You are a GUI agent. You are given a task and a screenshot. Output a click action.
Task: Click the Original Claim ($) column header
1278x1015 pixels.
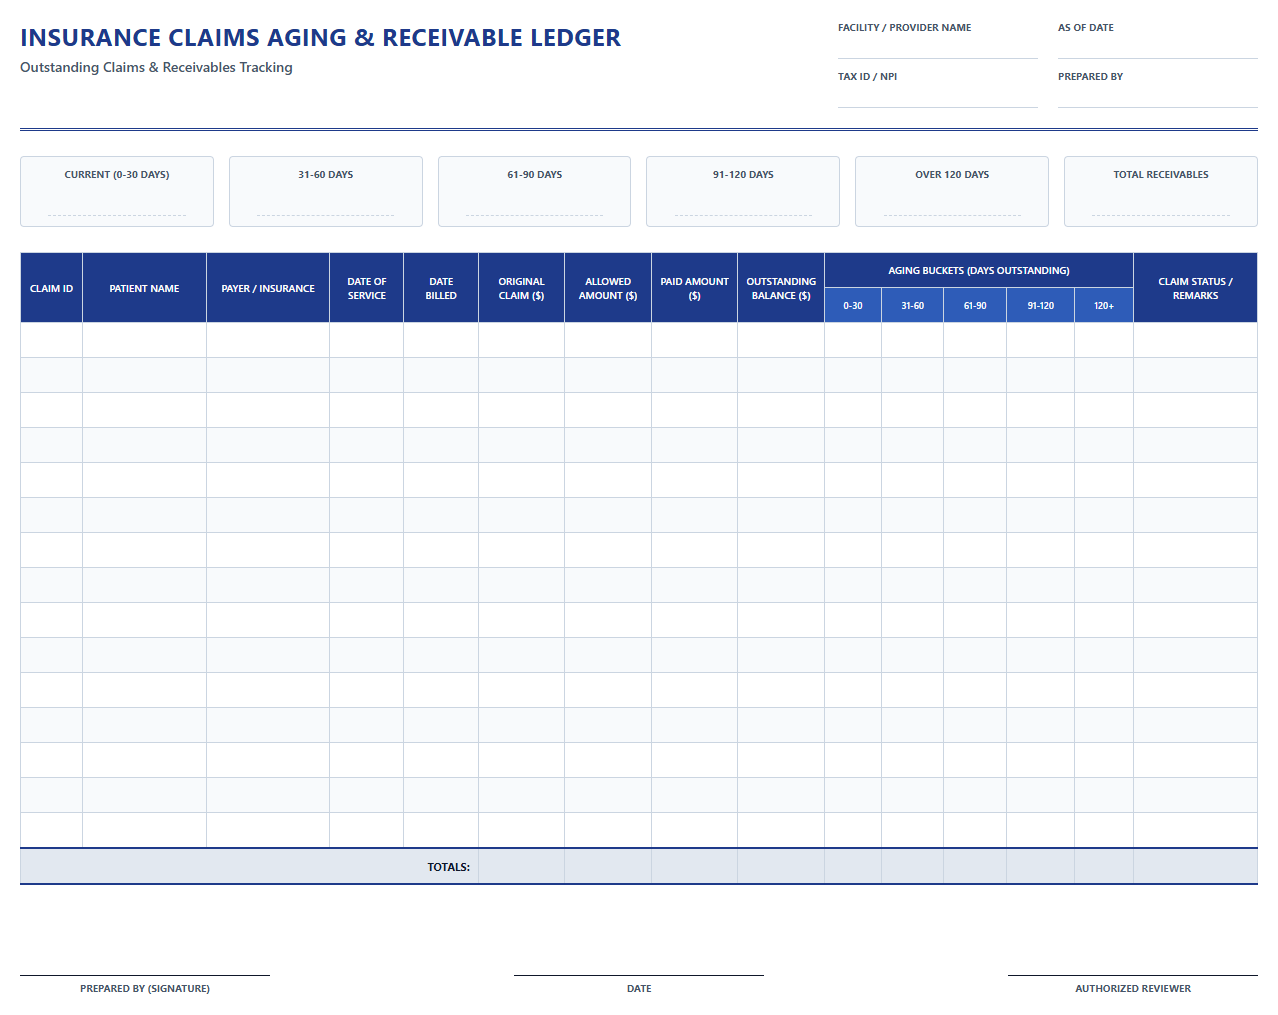(522, 288)
